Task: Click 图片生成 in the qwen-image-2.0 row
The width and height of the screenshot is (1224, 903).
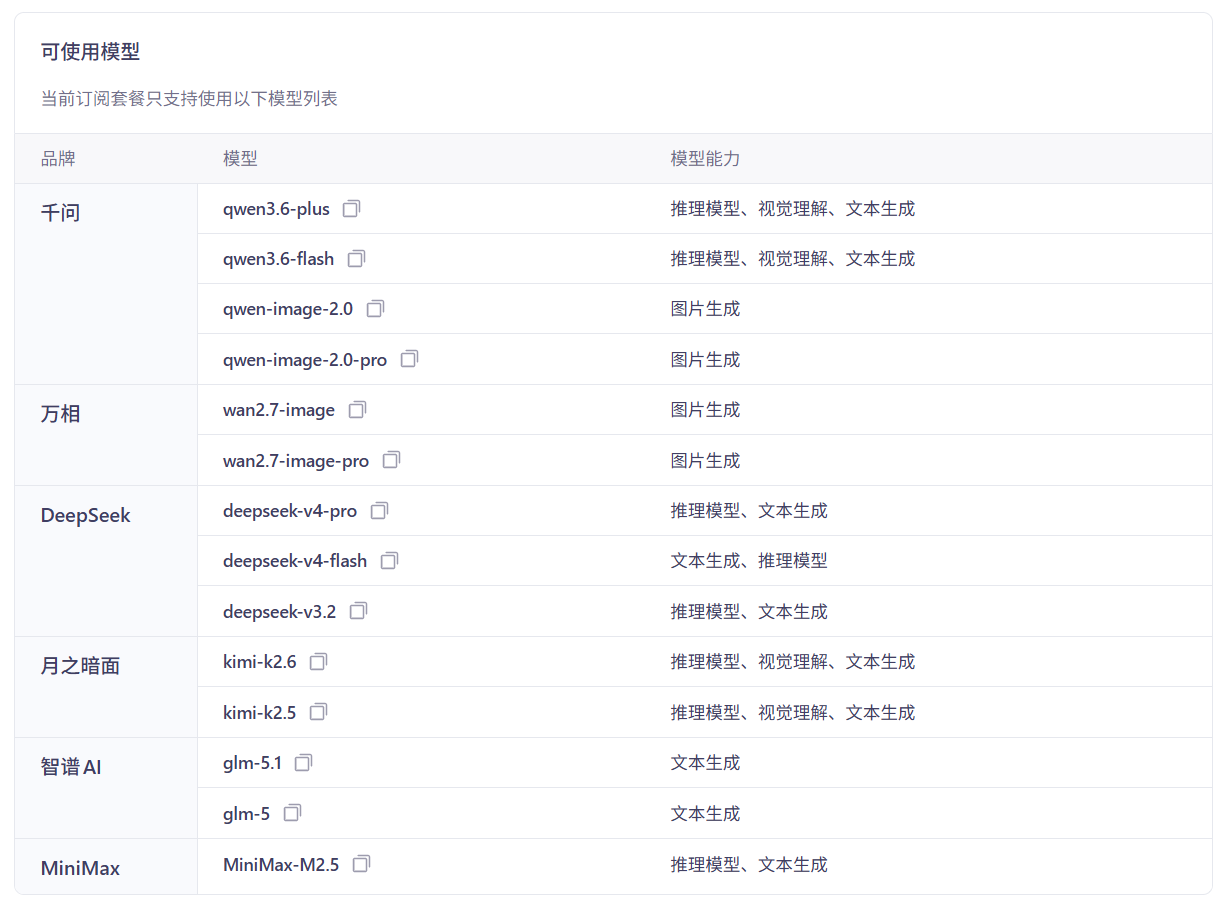Action: [x=705, y=309]
